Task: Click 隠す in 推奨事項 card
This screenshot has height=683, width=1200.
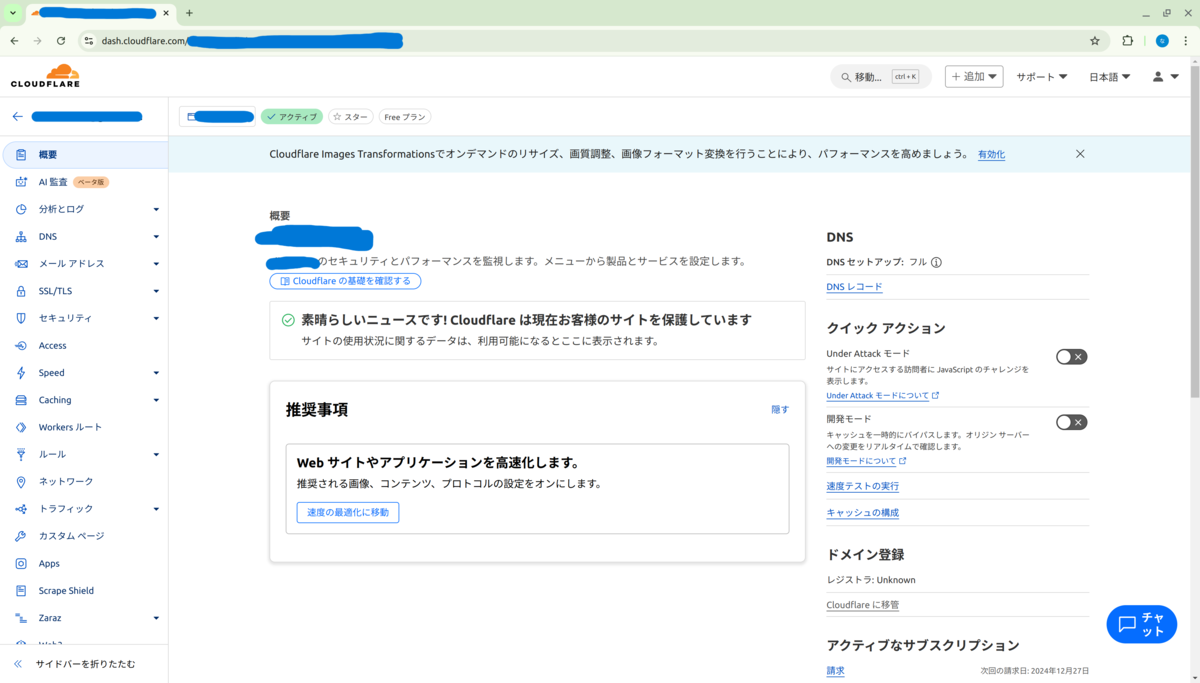Action: tap(780, 410)
